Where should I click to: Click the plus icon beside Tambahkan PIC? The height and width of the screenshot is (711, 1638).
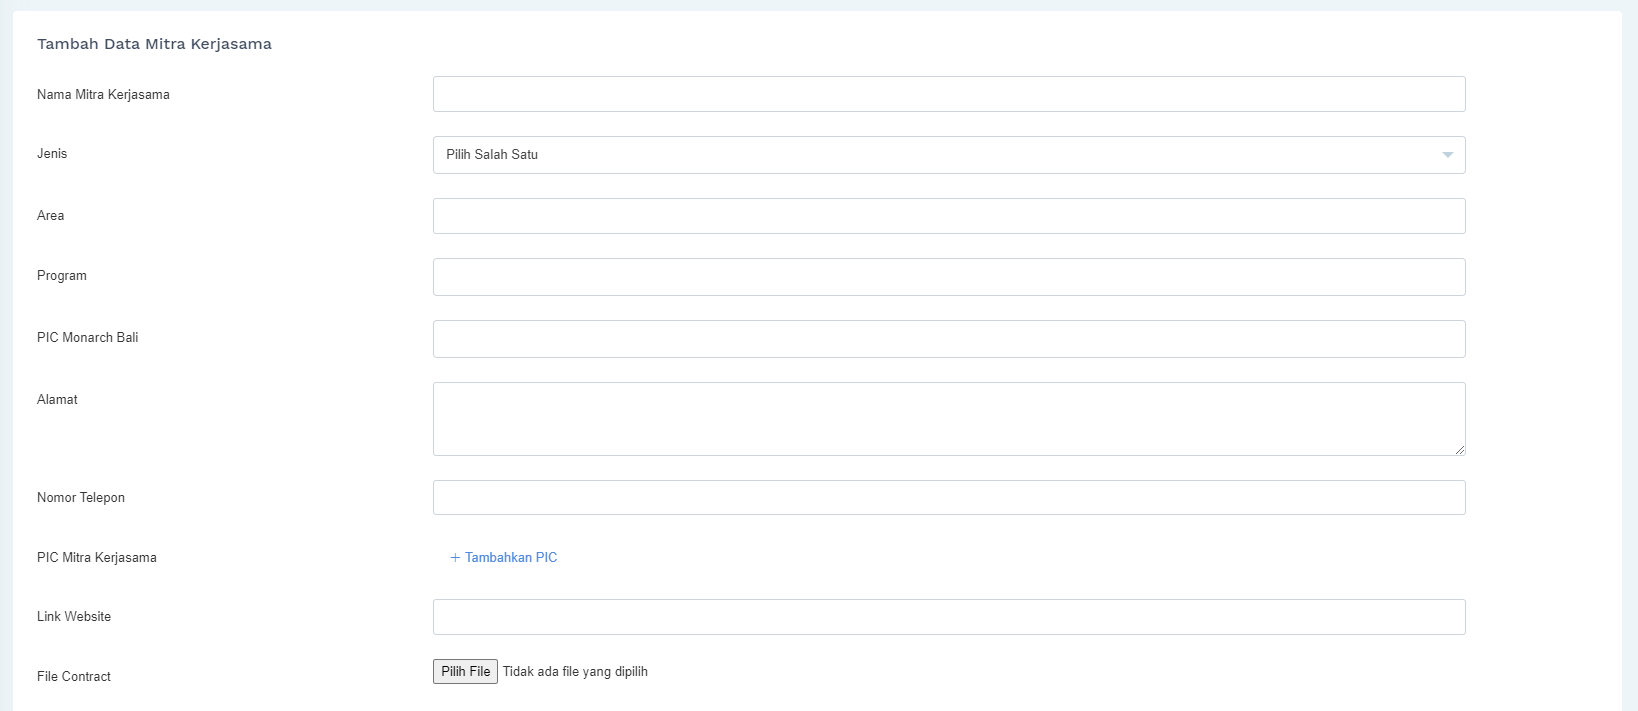click(455, 558)
